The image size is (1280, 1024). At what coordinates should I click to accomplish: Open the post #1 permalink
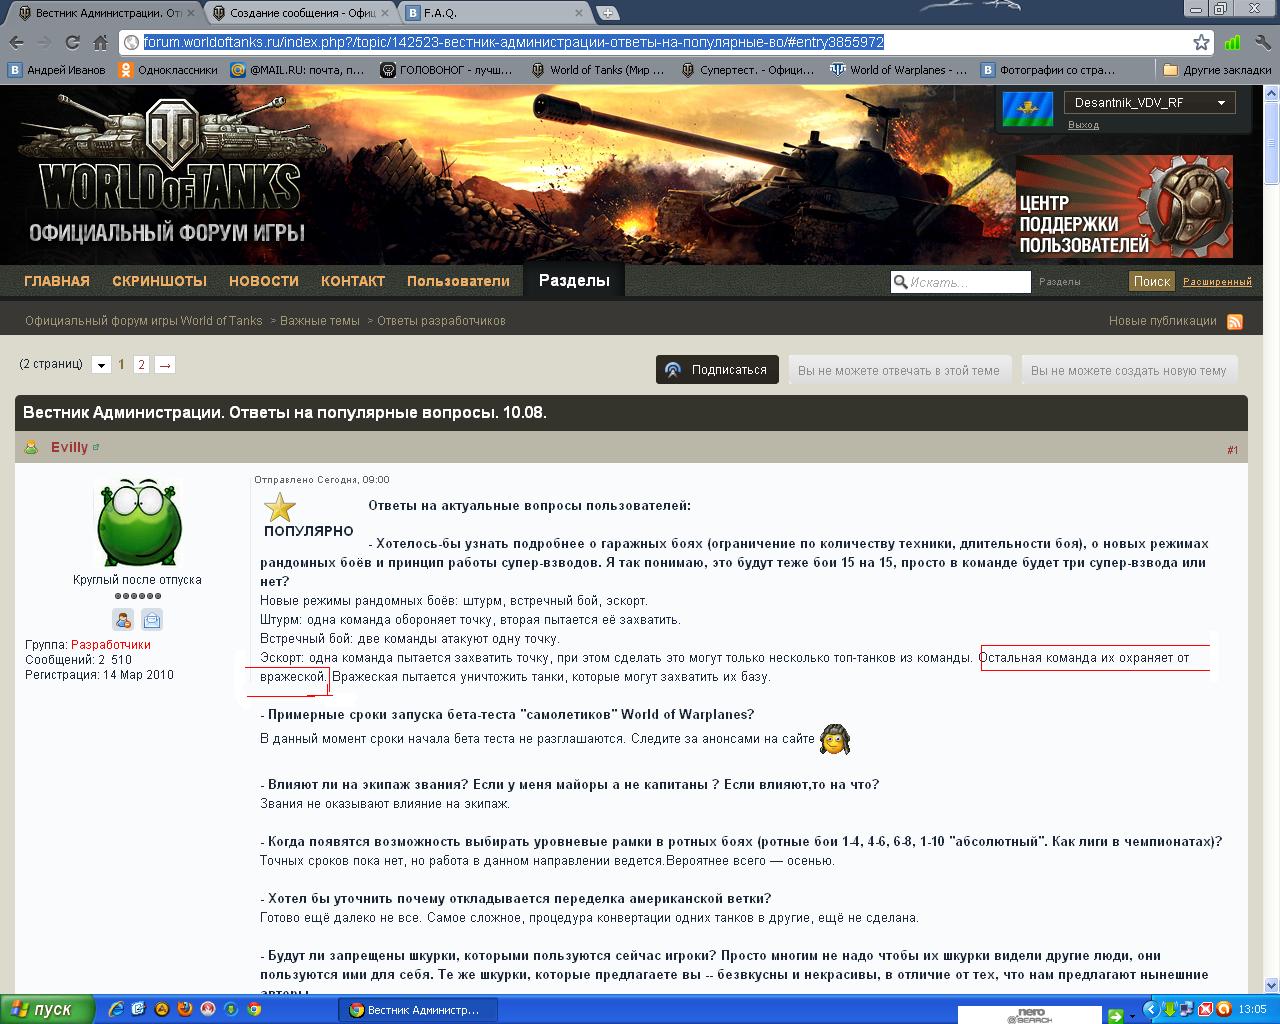click(x=1232, y=450)
